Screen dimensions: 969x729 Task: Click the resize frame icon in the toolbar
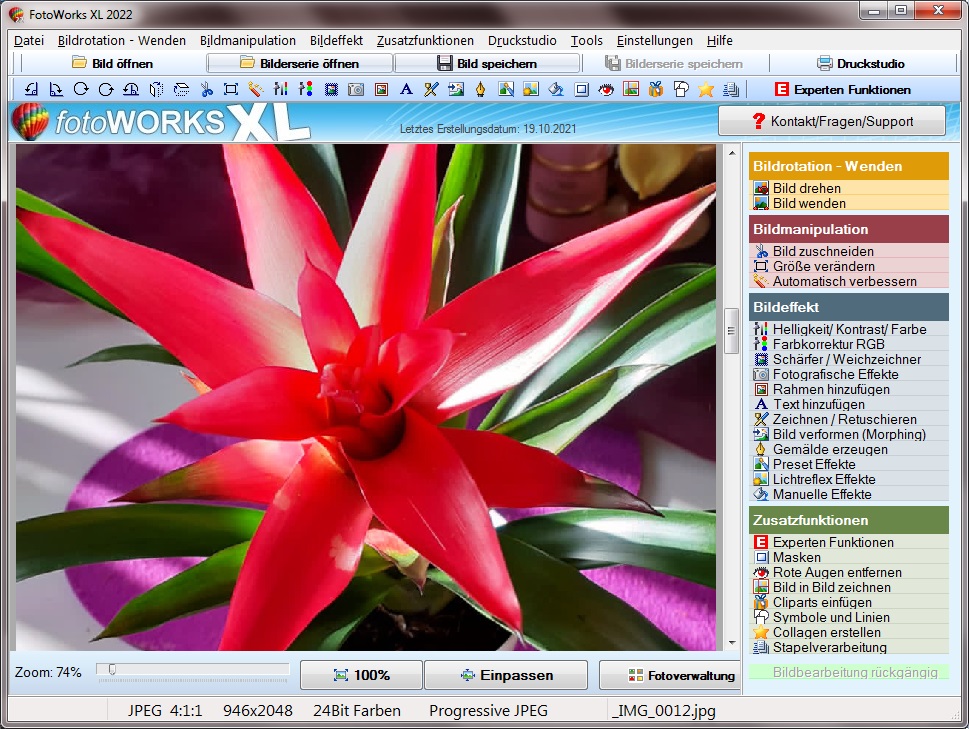click(231, 90)
